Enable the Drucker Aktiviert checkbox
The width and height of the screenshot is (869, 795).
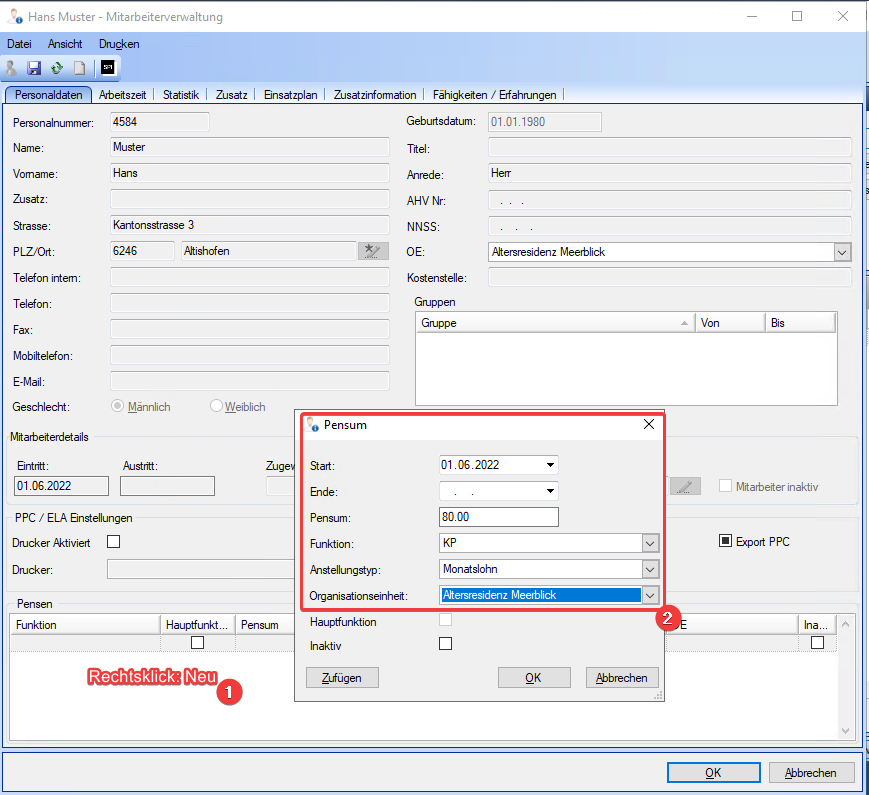click(x=113, y=542)
